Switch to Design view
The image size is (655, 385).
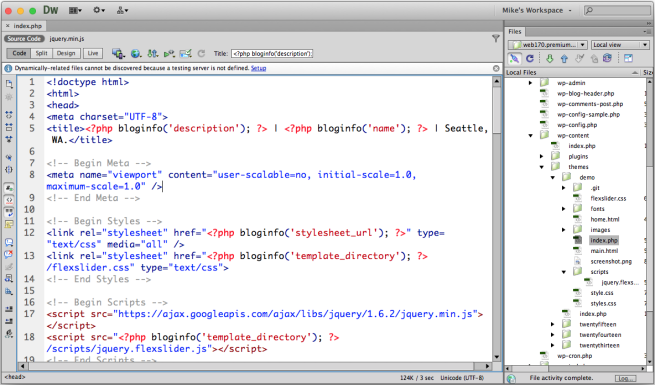coord(66,53)
